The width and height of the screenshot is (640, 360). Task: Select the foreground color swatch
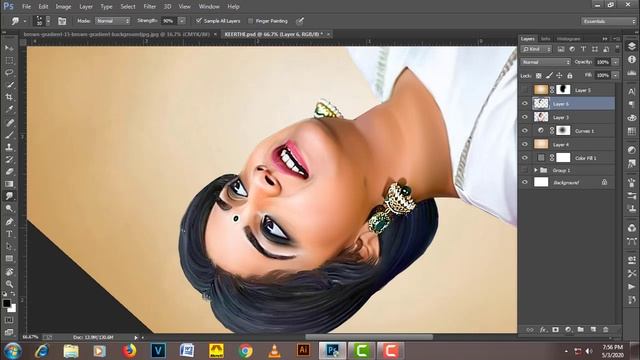7,303
